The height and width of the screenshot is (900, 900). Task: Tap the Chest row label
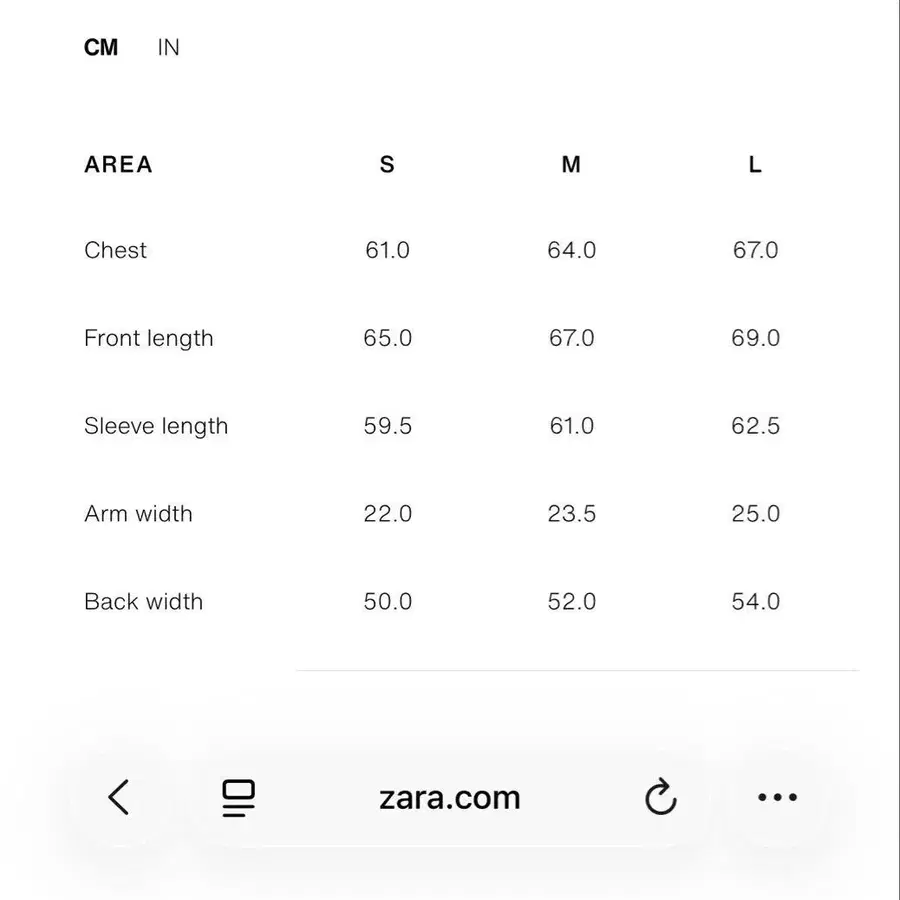115,250
